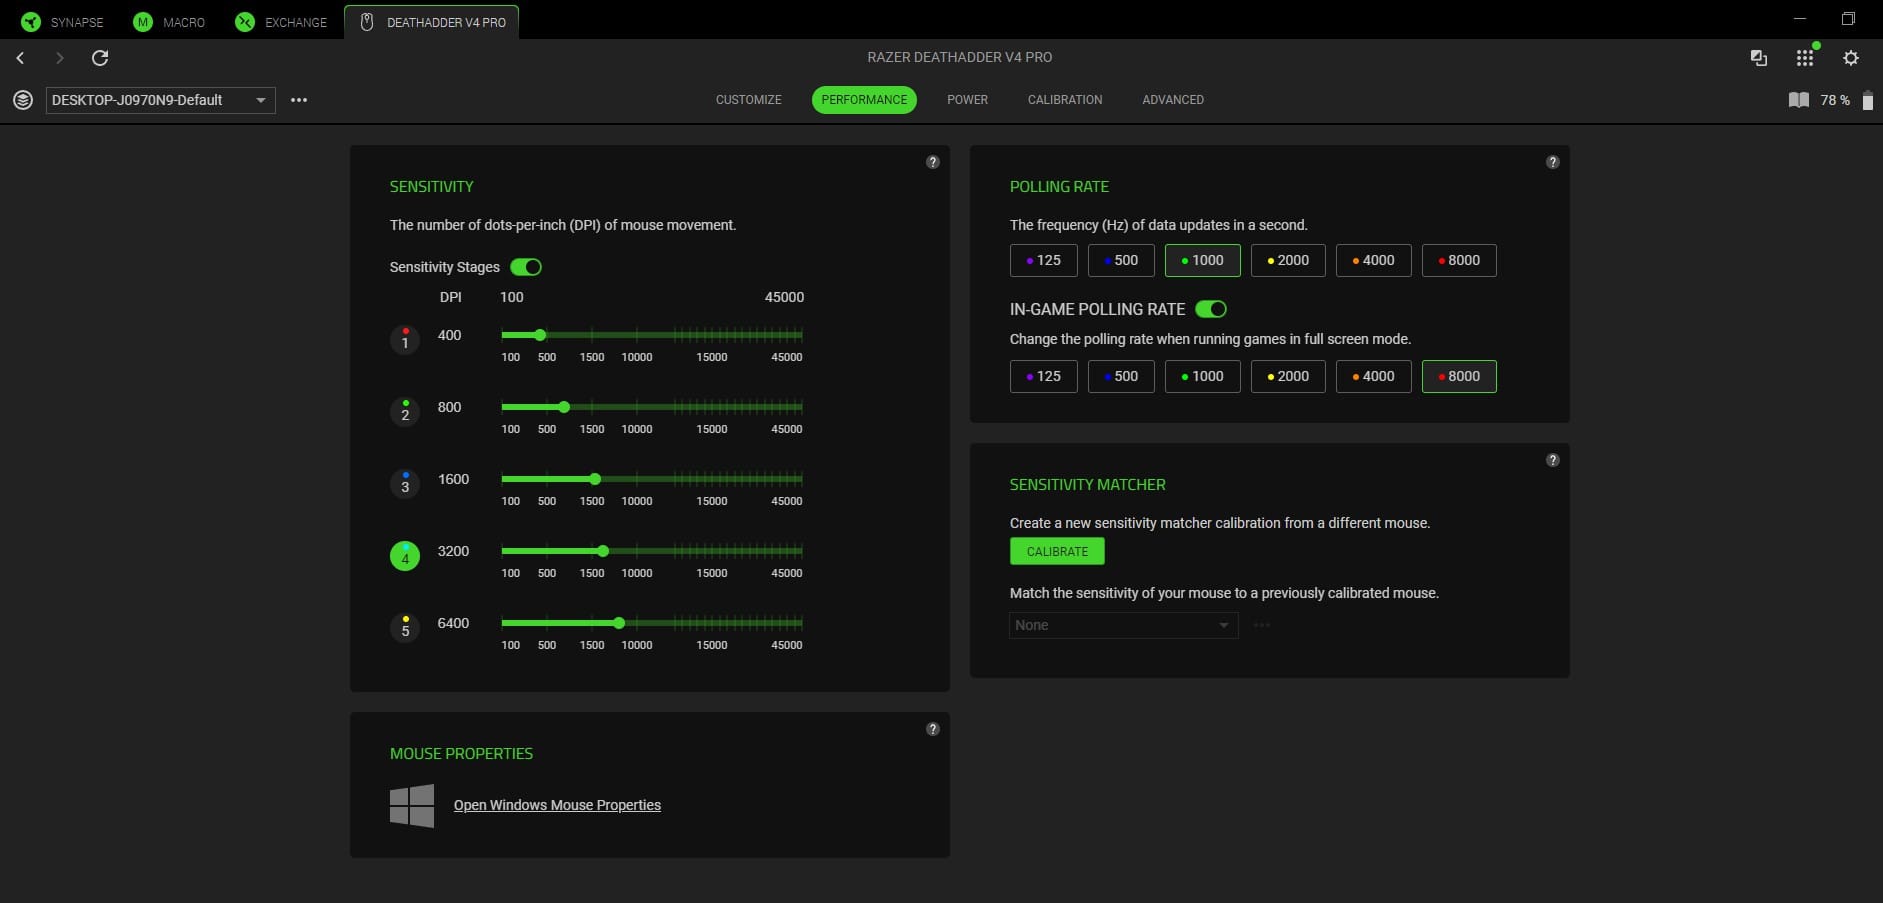Screen dimensions: 1883x903
Task: Click the 3200 DPI value of stage 4
Action: 453,551
